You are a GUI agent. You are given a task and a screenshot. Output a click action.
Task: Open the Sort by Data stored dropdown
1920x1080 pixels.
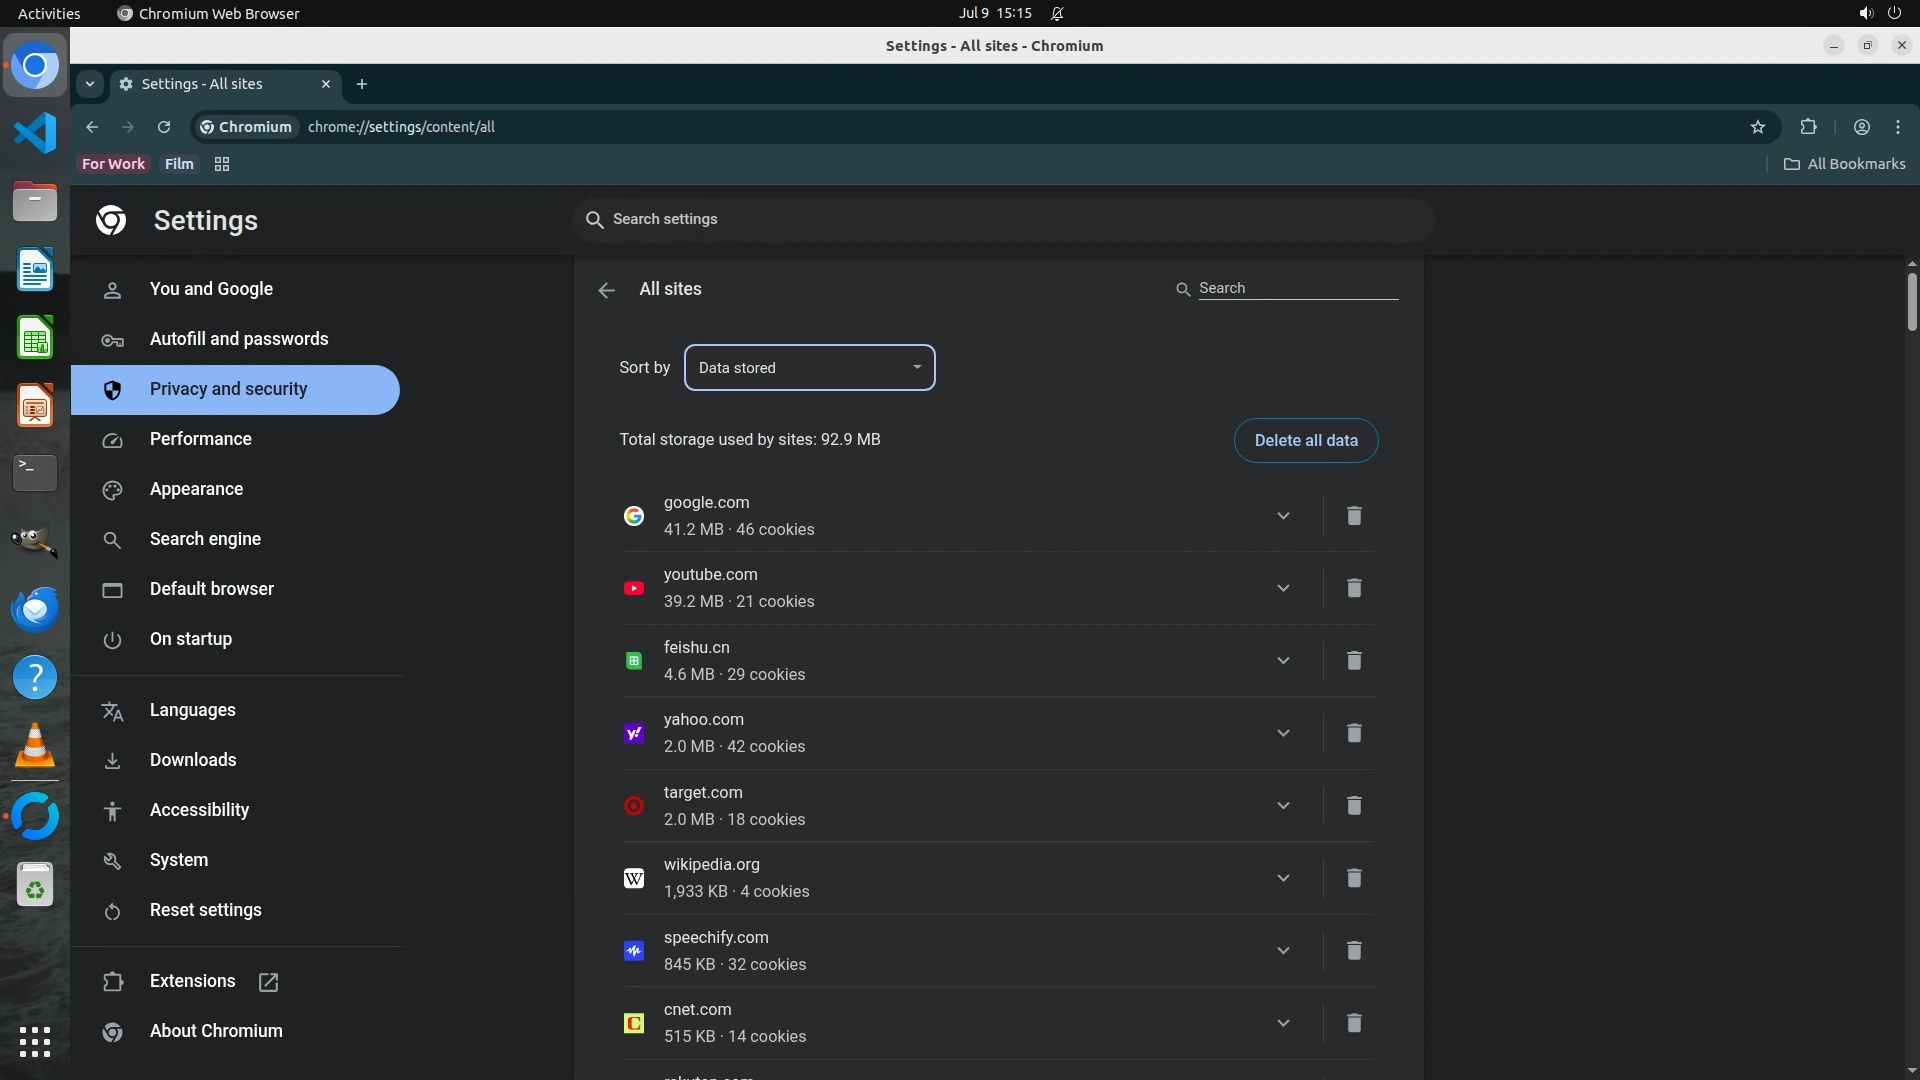click(809, 368)
